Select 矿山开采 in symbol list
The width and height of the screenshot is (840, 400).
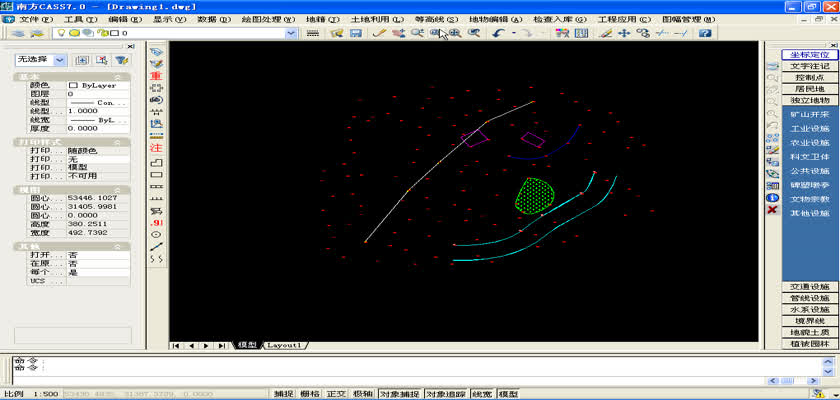tap(810, 115)
